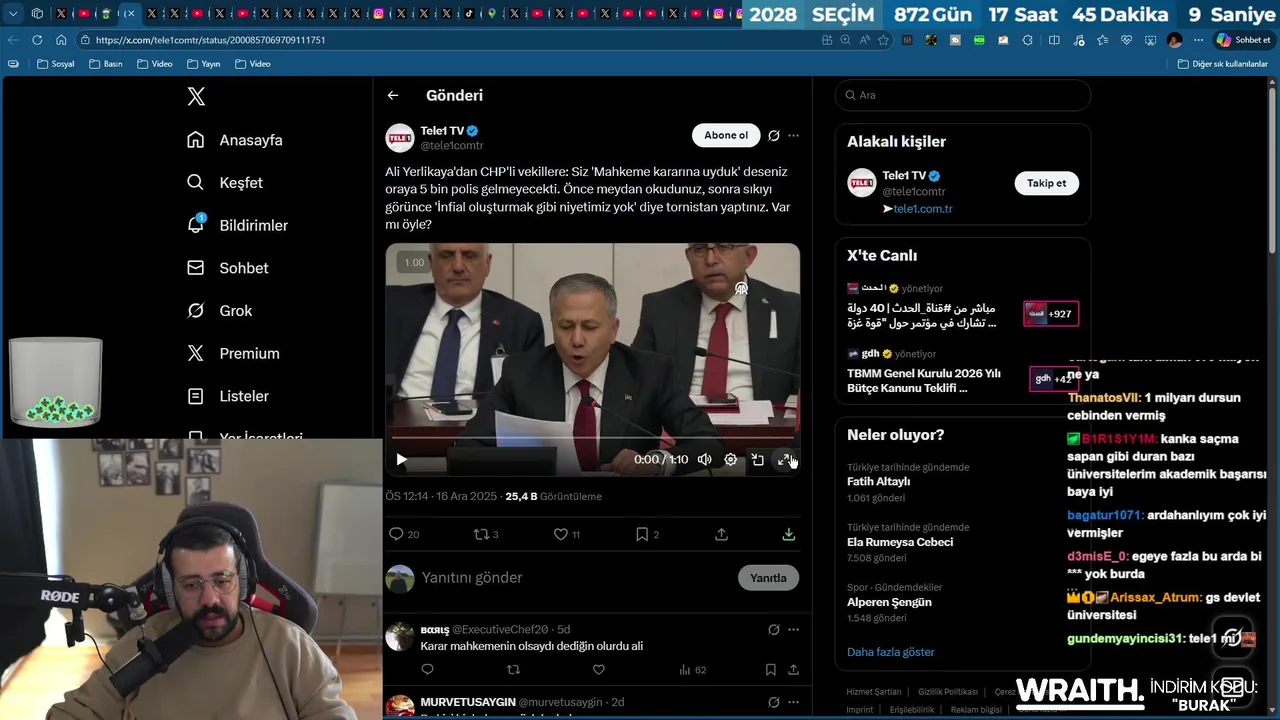Download the video with green arrow icon
1280x720 pixels.
pos(789,534)
